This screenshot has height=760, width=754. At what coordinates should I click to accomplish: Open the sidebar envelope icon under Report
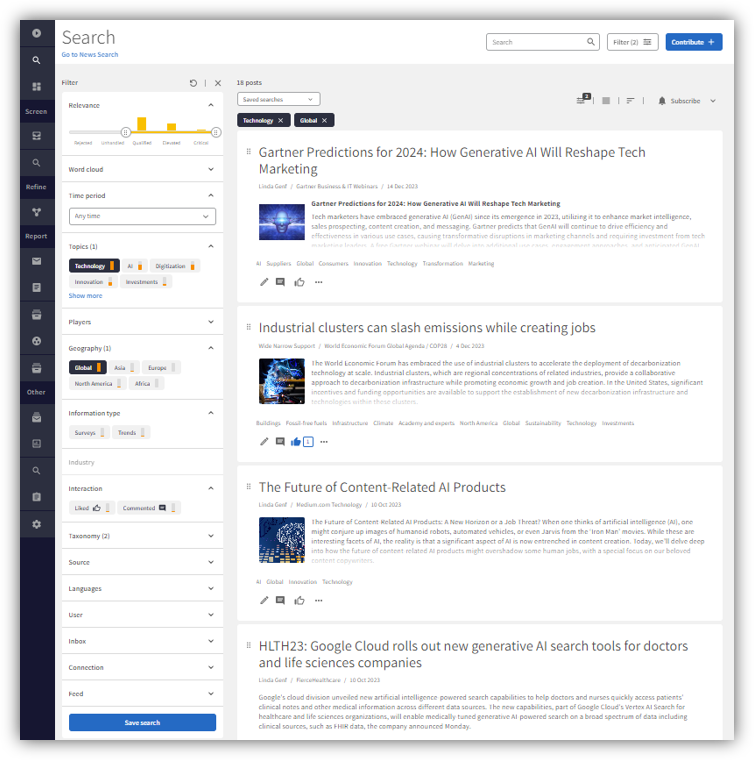pos(36,261)
